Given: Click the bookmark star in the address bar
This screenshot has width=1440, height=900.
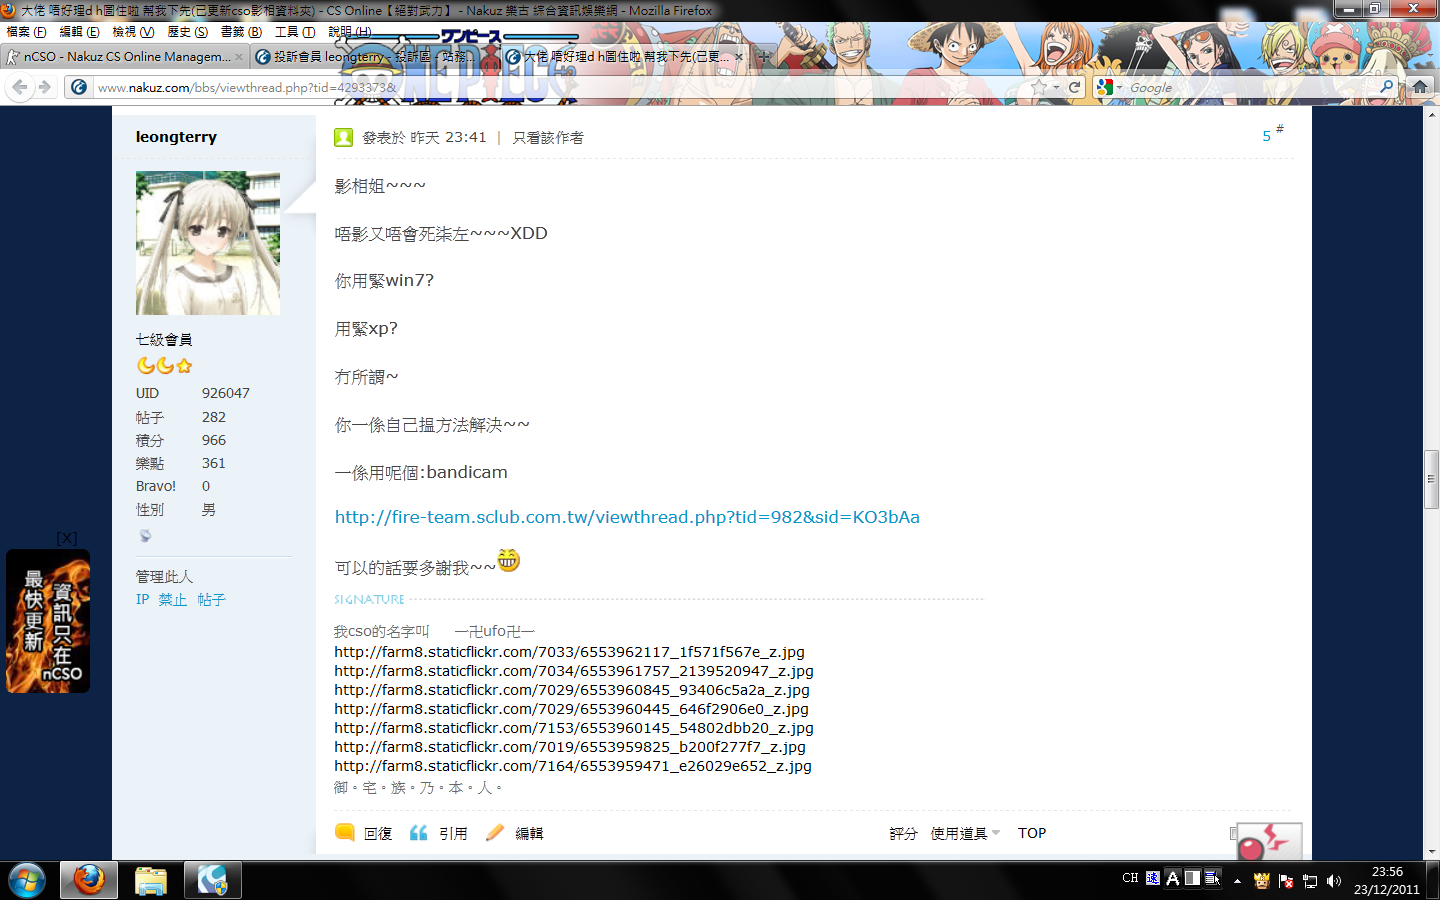Looking at the screenshot, I should coord(1039,87).
